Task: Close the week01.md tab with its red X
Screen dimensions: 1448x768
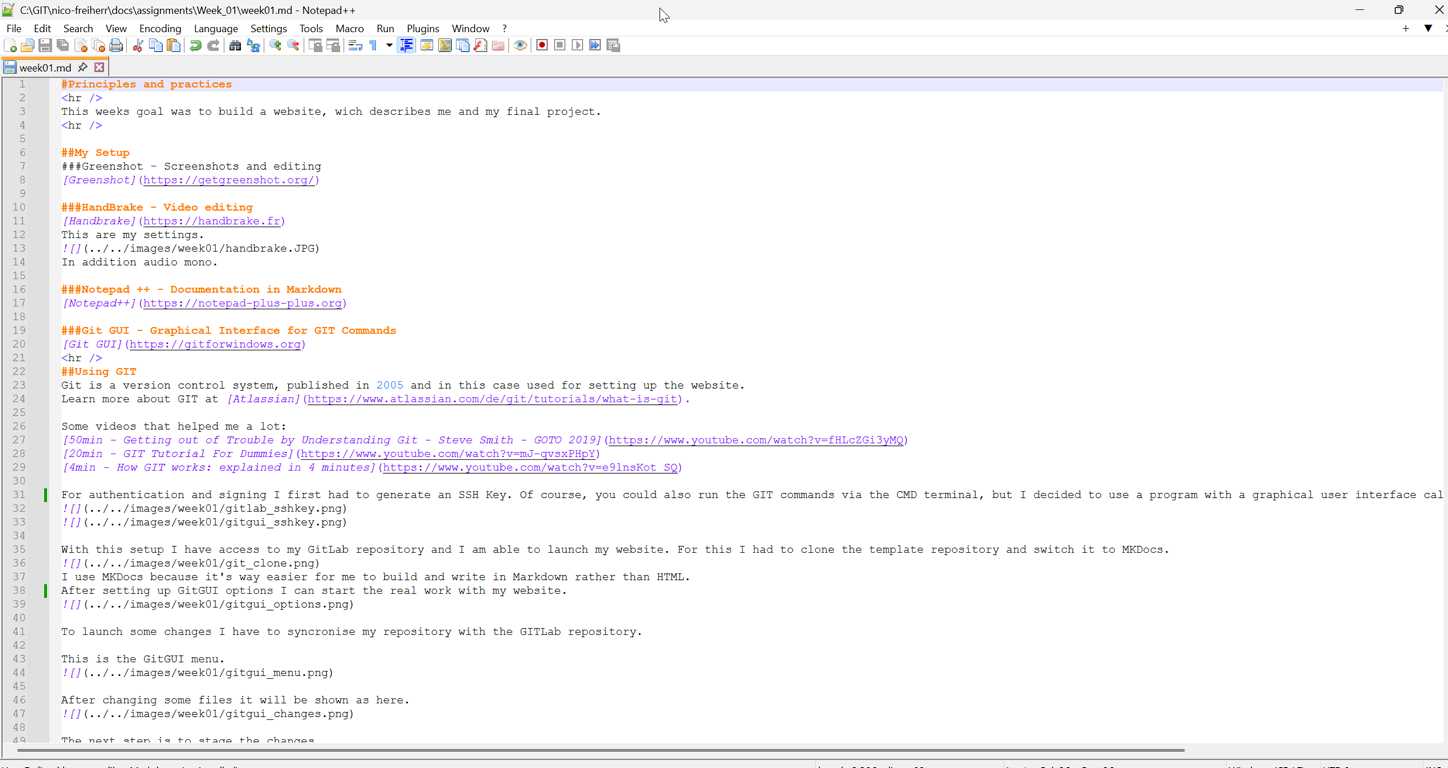Action: [x=99, y=68]
